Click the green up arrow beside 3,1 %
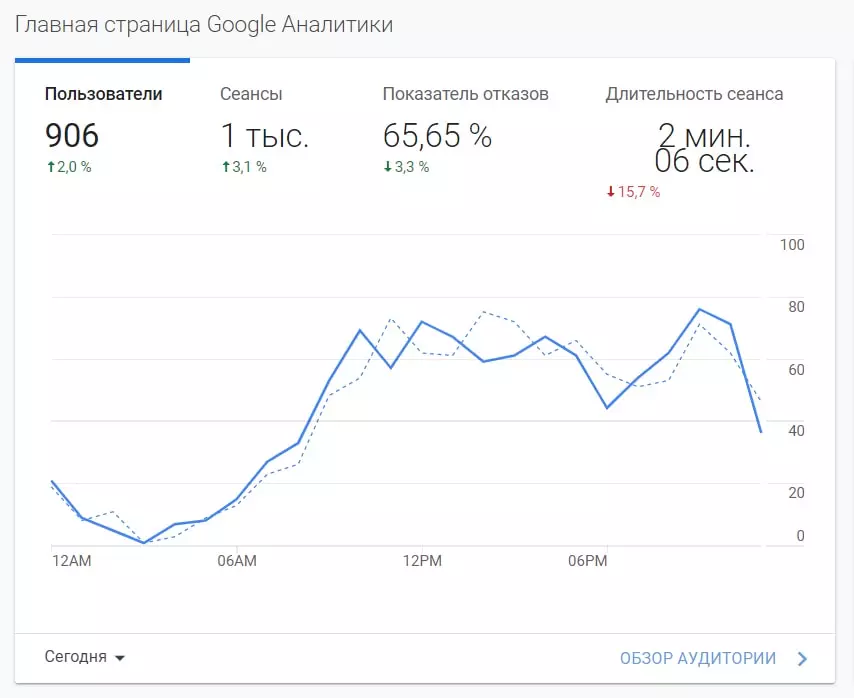The width and height of the screenshot is (854, 698). click(225, 167)
